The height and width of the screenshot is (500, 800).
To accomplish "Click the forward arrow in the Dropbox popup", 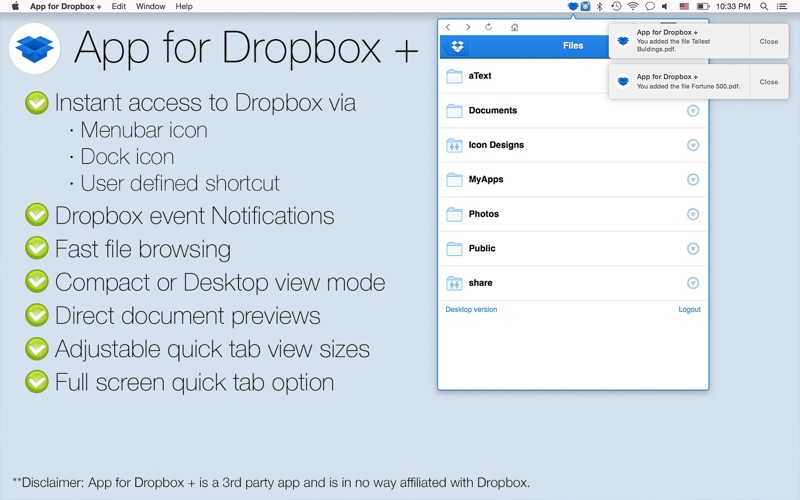I will point(468,27).
